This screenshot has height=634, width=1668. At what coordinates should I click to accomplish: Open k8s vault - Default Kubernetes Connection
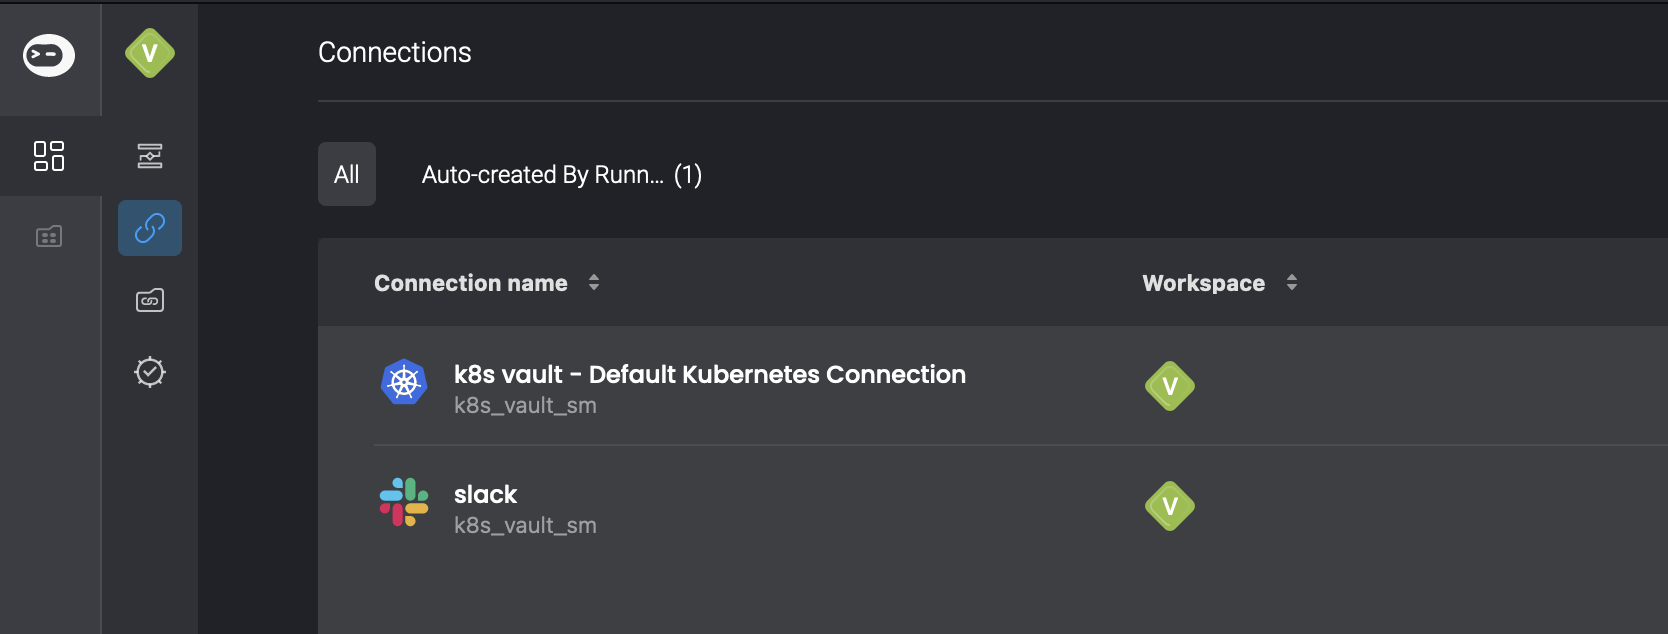(710, 374)
